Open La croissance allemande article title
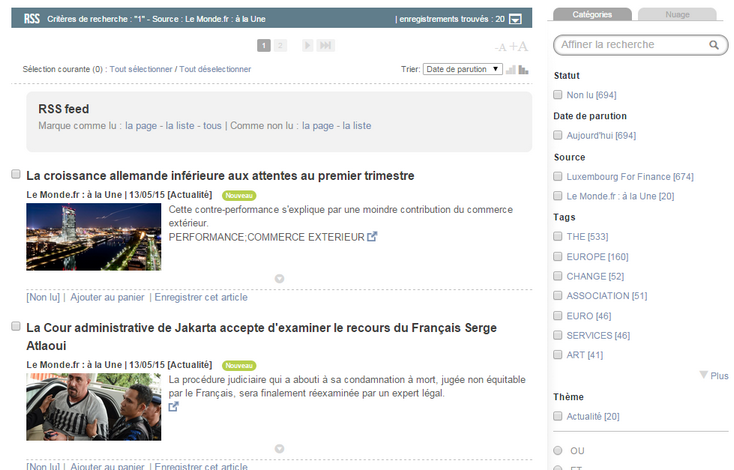The width and height of the screenshot is (734, 470). pyautogui.click(x=220, y=176)
